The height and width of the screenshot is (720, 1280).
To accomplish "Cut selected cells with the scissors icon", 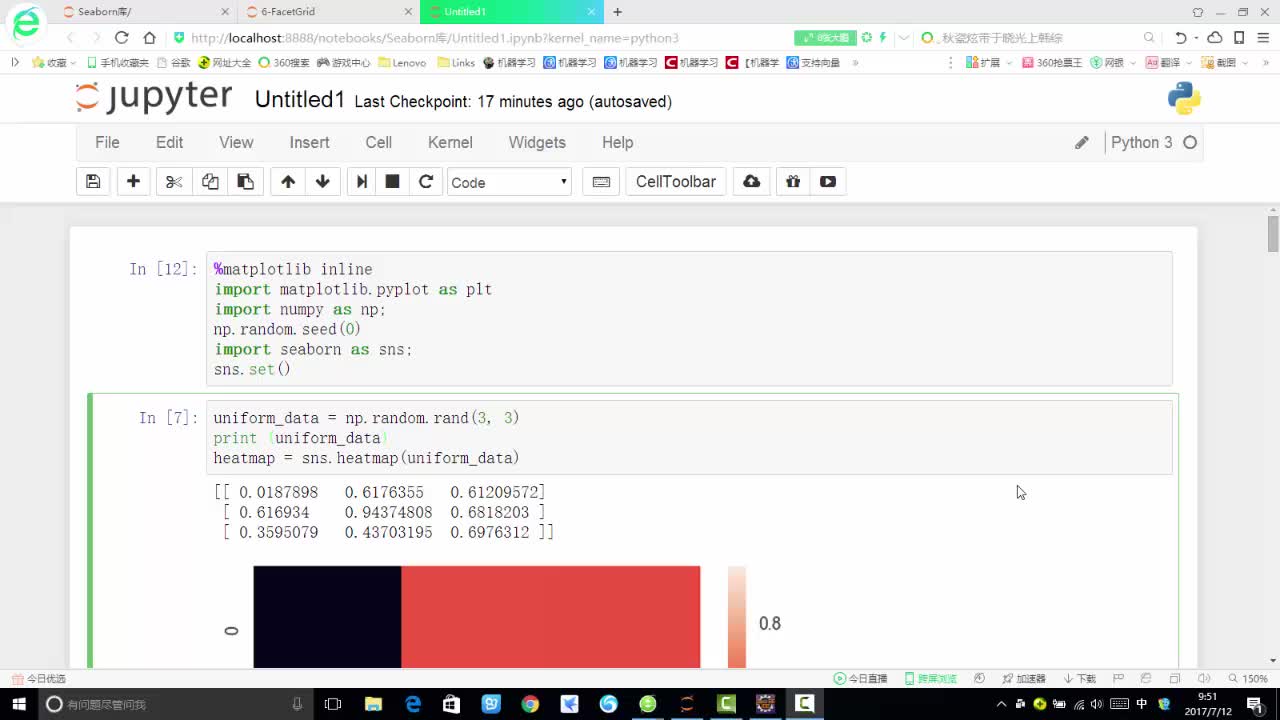I will coord(174,182).
